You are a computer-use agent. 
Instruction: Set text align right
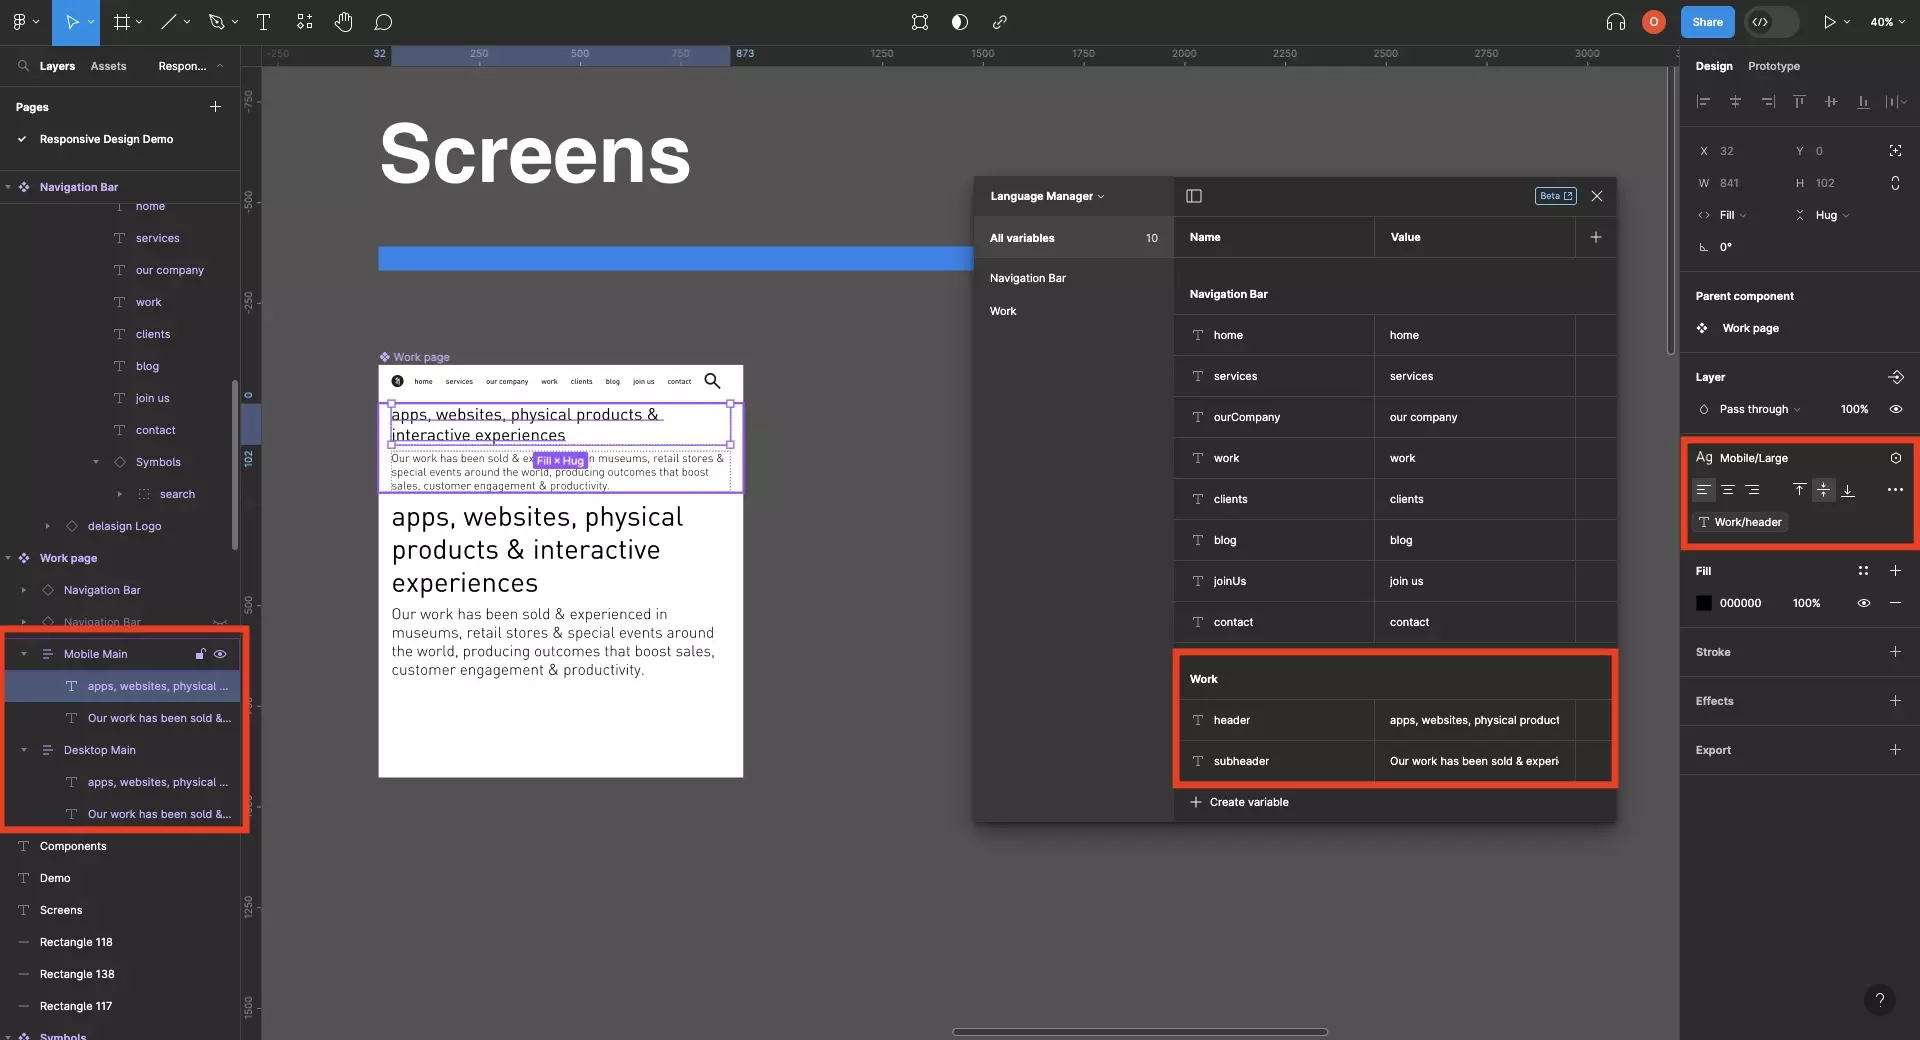1752,490
